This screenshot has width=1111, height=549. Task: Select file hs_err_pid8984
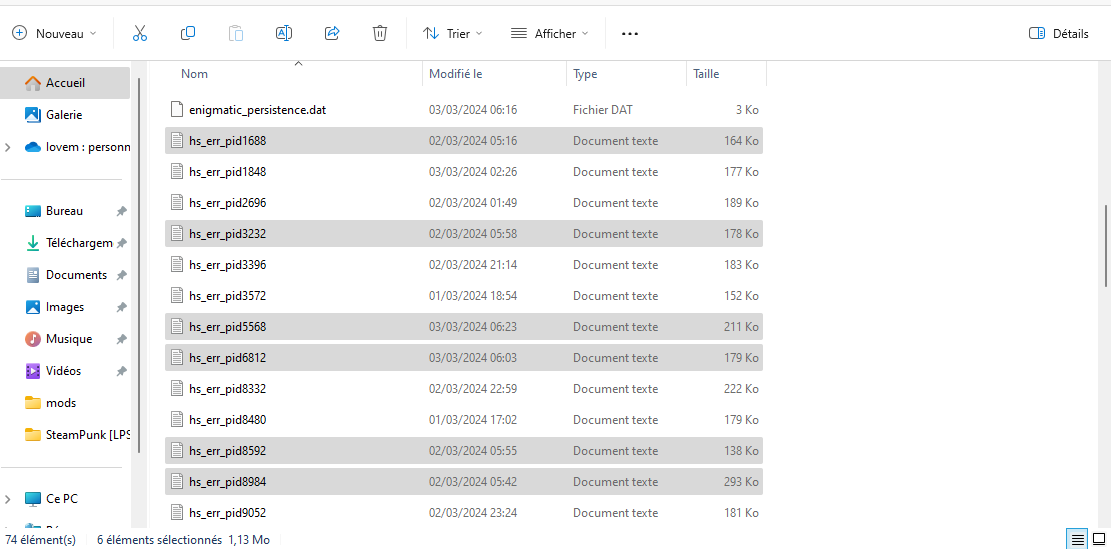click(464, 482)
